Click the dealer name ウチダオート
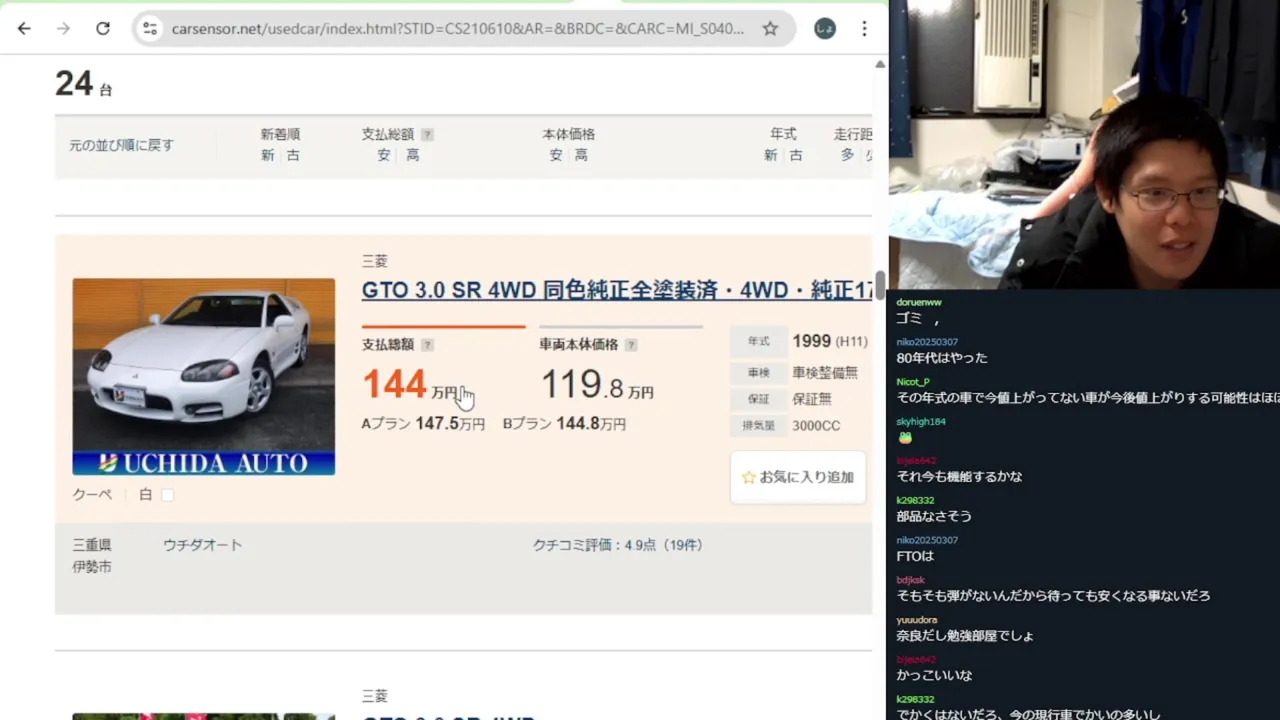This screenshot has height=720, width=1280. click(x=203, y=545)
